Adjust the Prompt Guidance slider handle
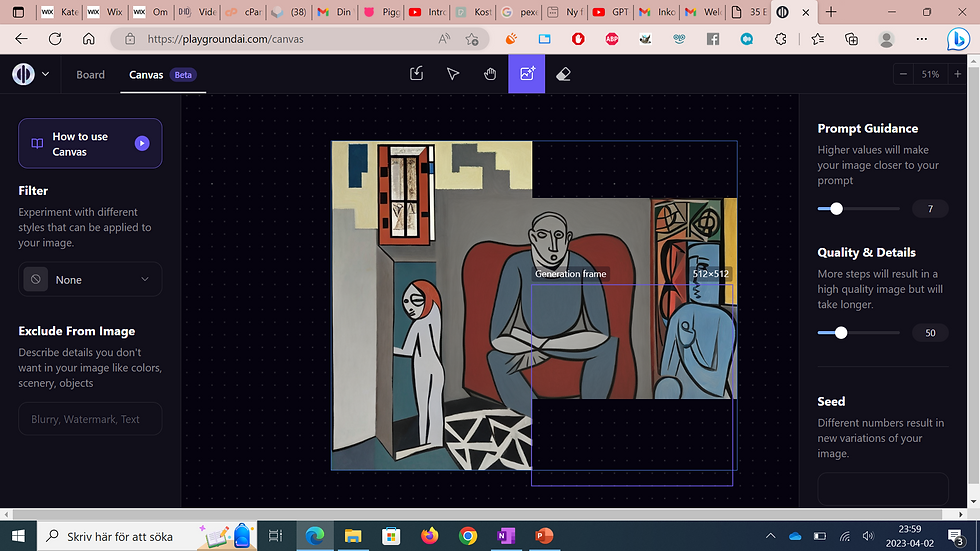This screenshot has width=980, height=551. point(836,209)
